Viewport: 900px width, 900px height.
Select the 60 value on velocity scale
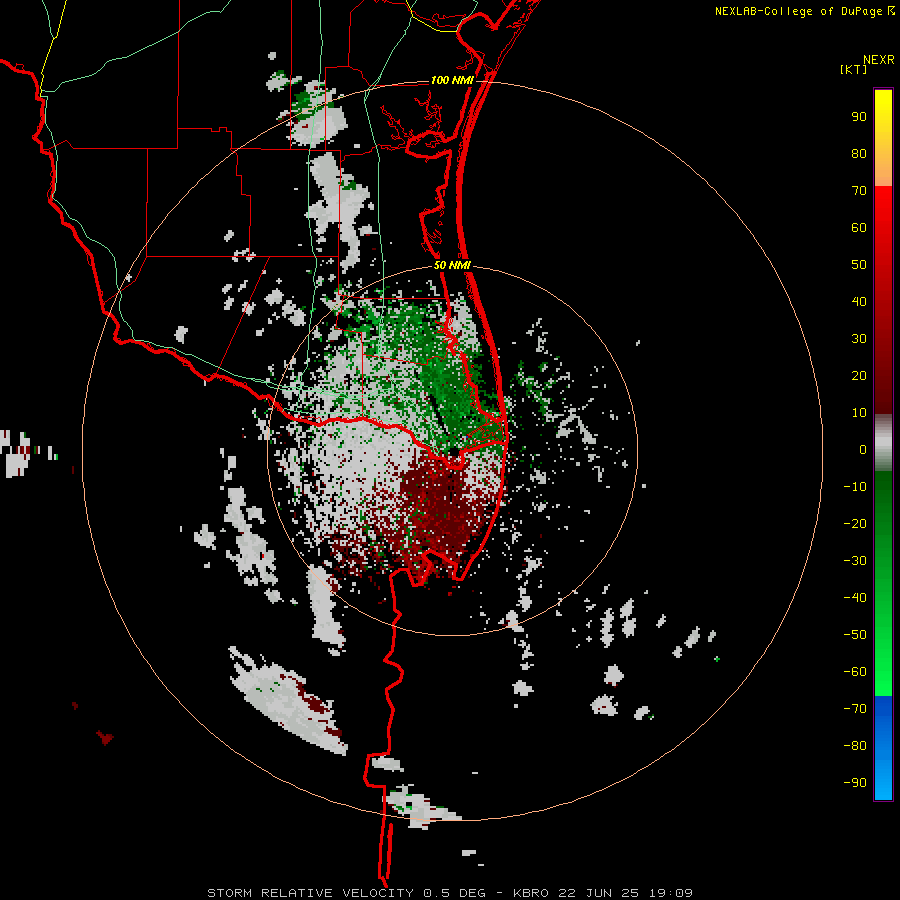tap(859, 227)
